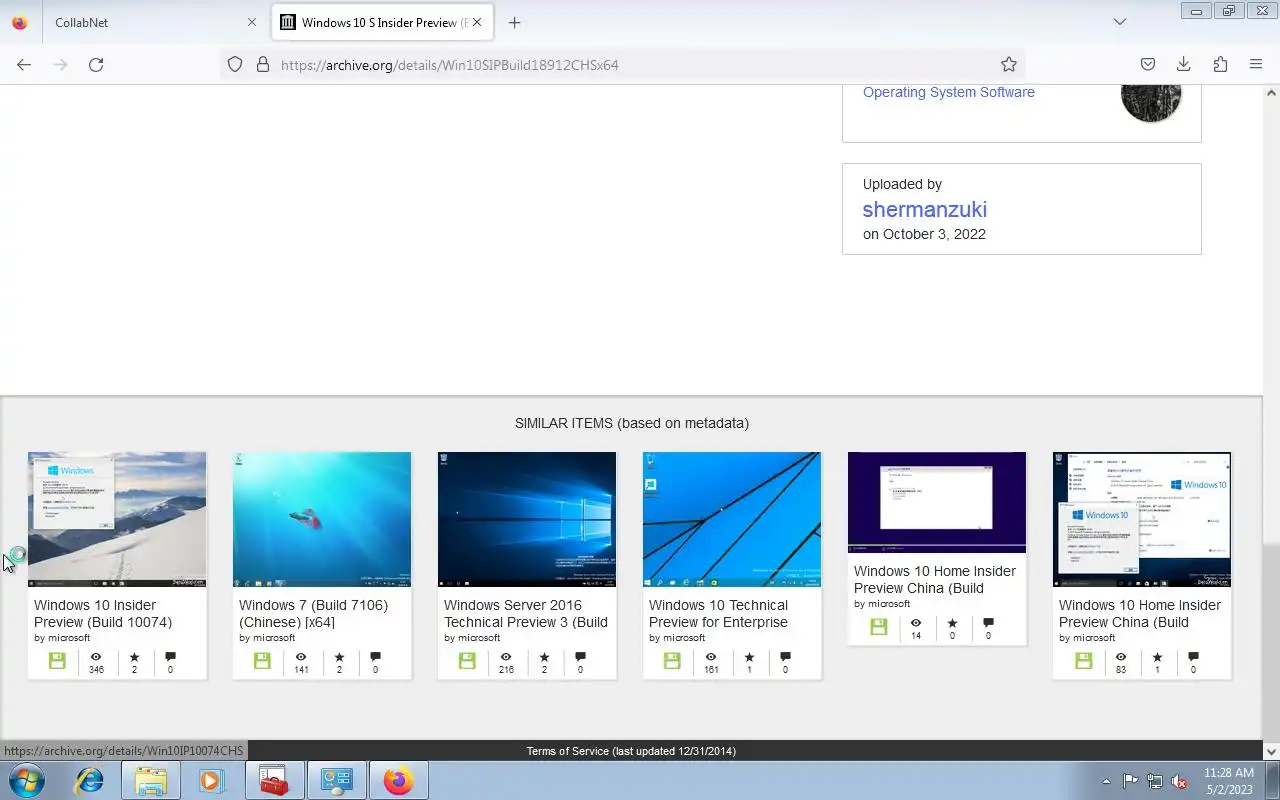This screenshot has width=1280, height=800.
Task: Reload the current page
Action: pyautogui.click(x=96, y=64)
